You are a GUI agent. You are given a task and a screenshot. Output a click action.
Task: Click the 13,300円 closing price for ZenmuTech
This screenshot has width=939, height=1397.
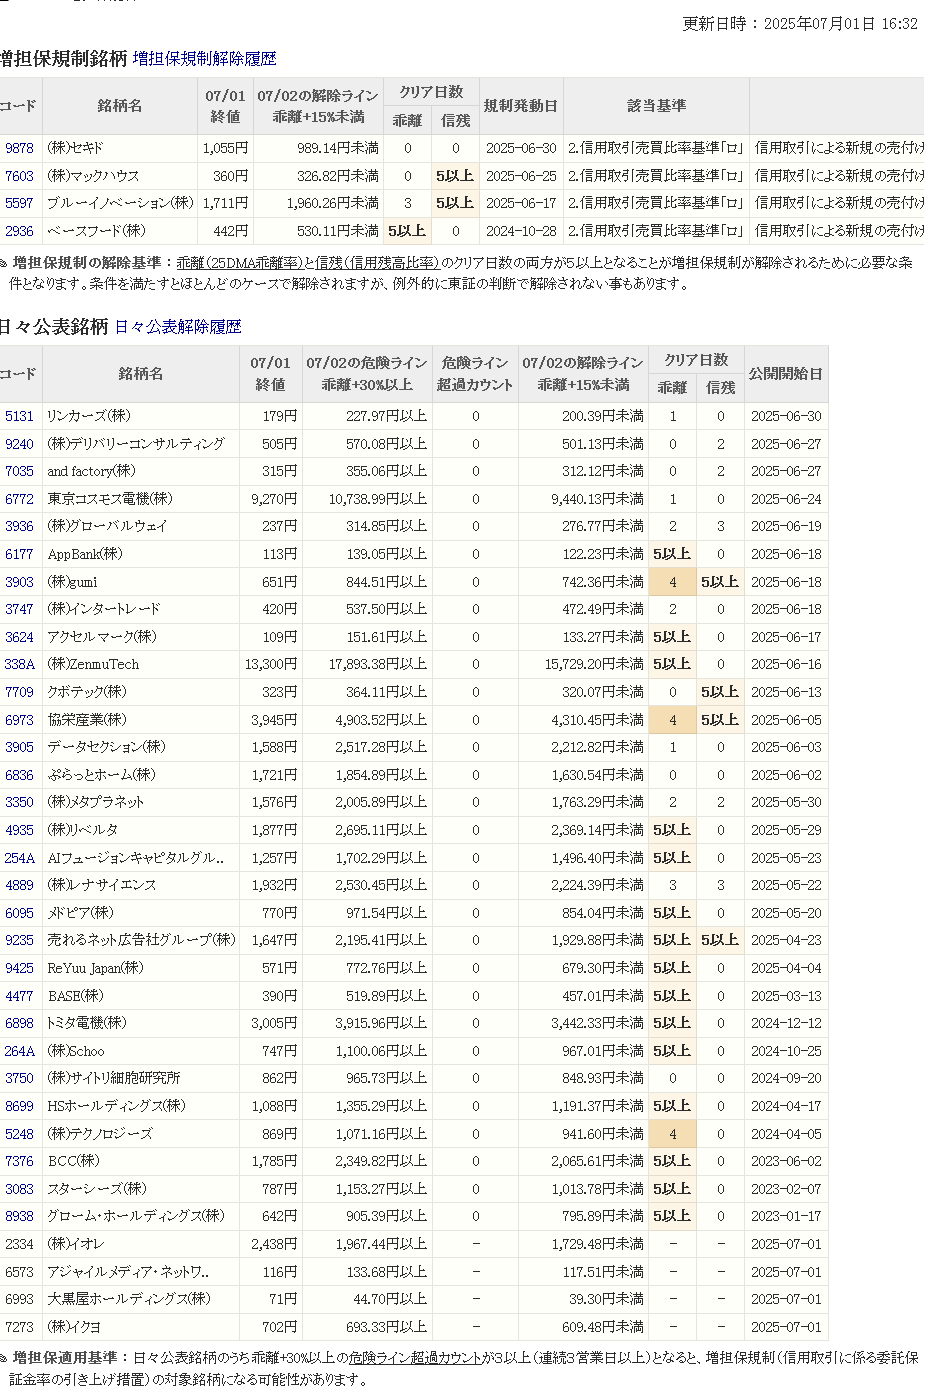pyautogui.click(x=271, y=664)
